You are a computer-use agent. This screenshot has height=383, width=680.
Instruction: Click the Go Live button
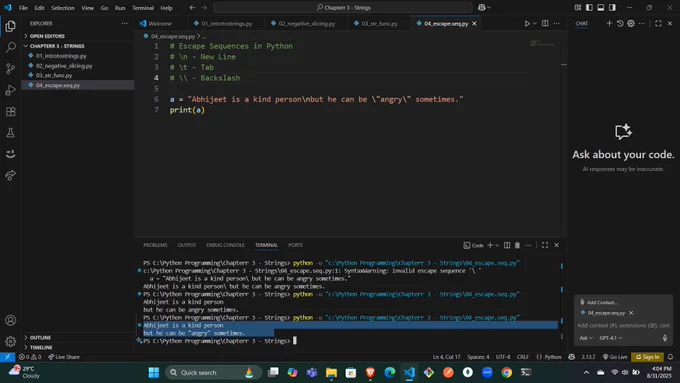click(615, 357)
